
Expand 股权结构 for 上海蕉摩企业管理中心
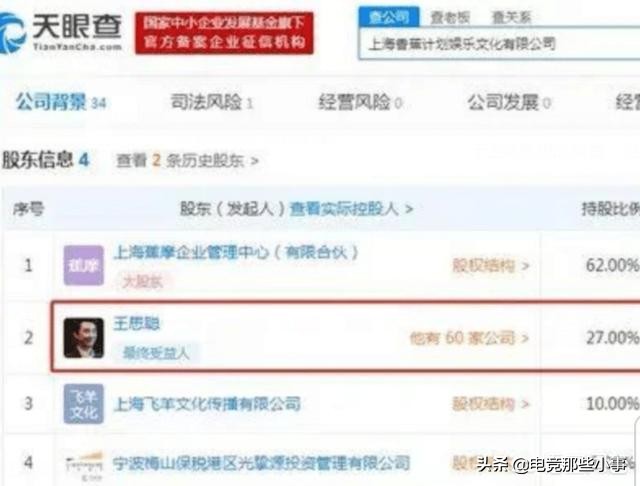[491, 266]
